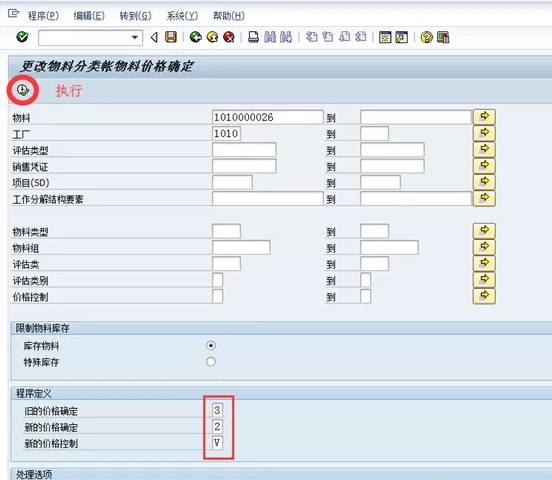Click the yellow Exit arrow icon
The image size is (552, 480).
tap(212, 37)
